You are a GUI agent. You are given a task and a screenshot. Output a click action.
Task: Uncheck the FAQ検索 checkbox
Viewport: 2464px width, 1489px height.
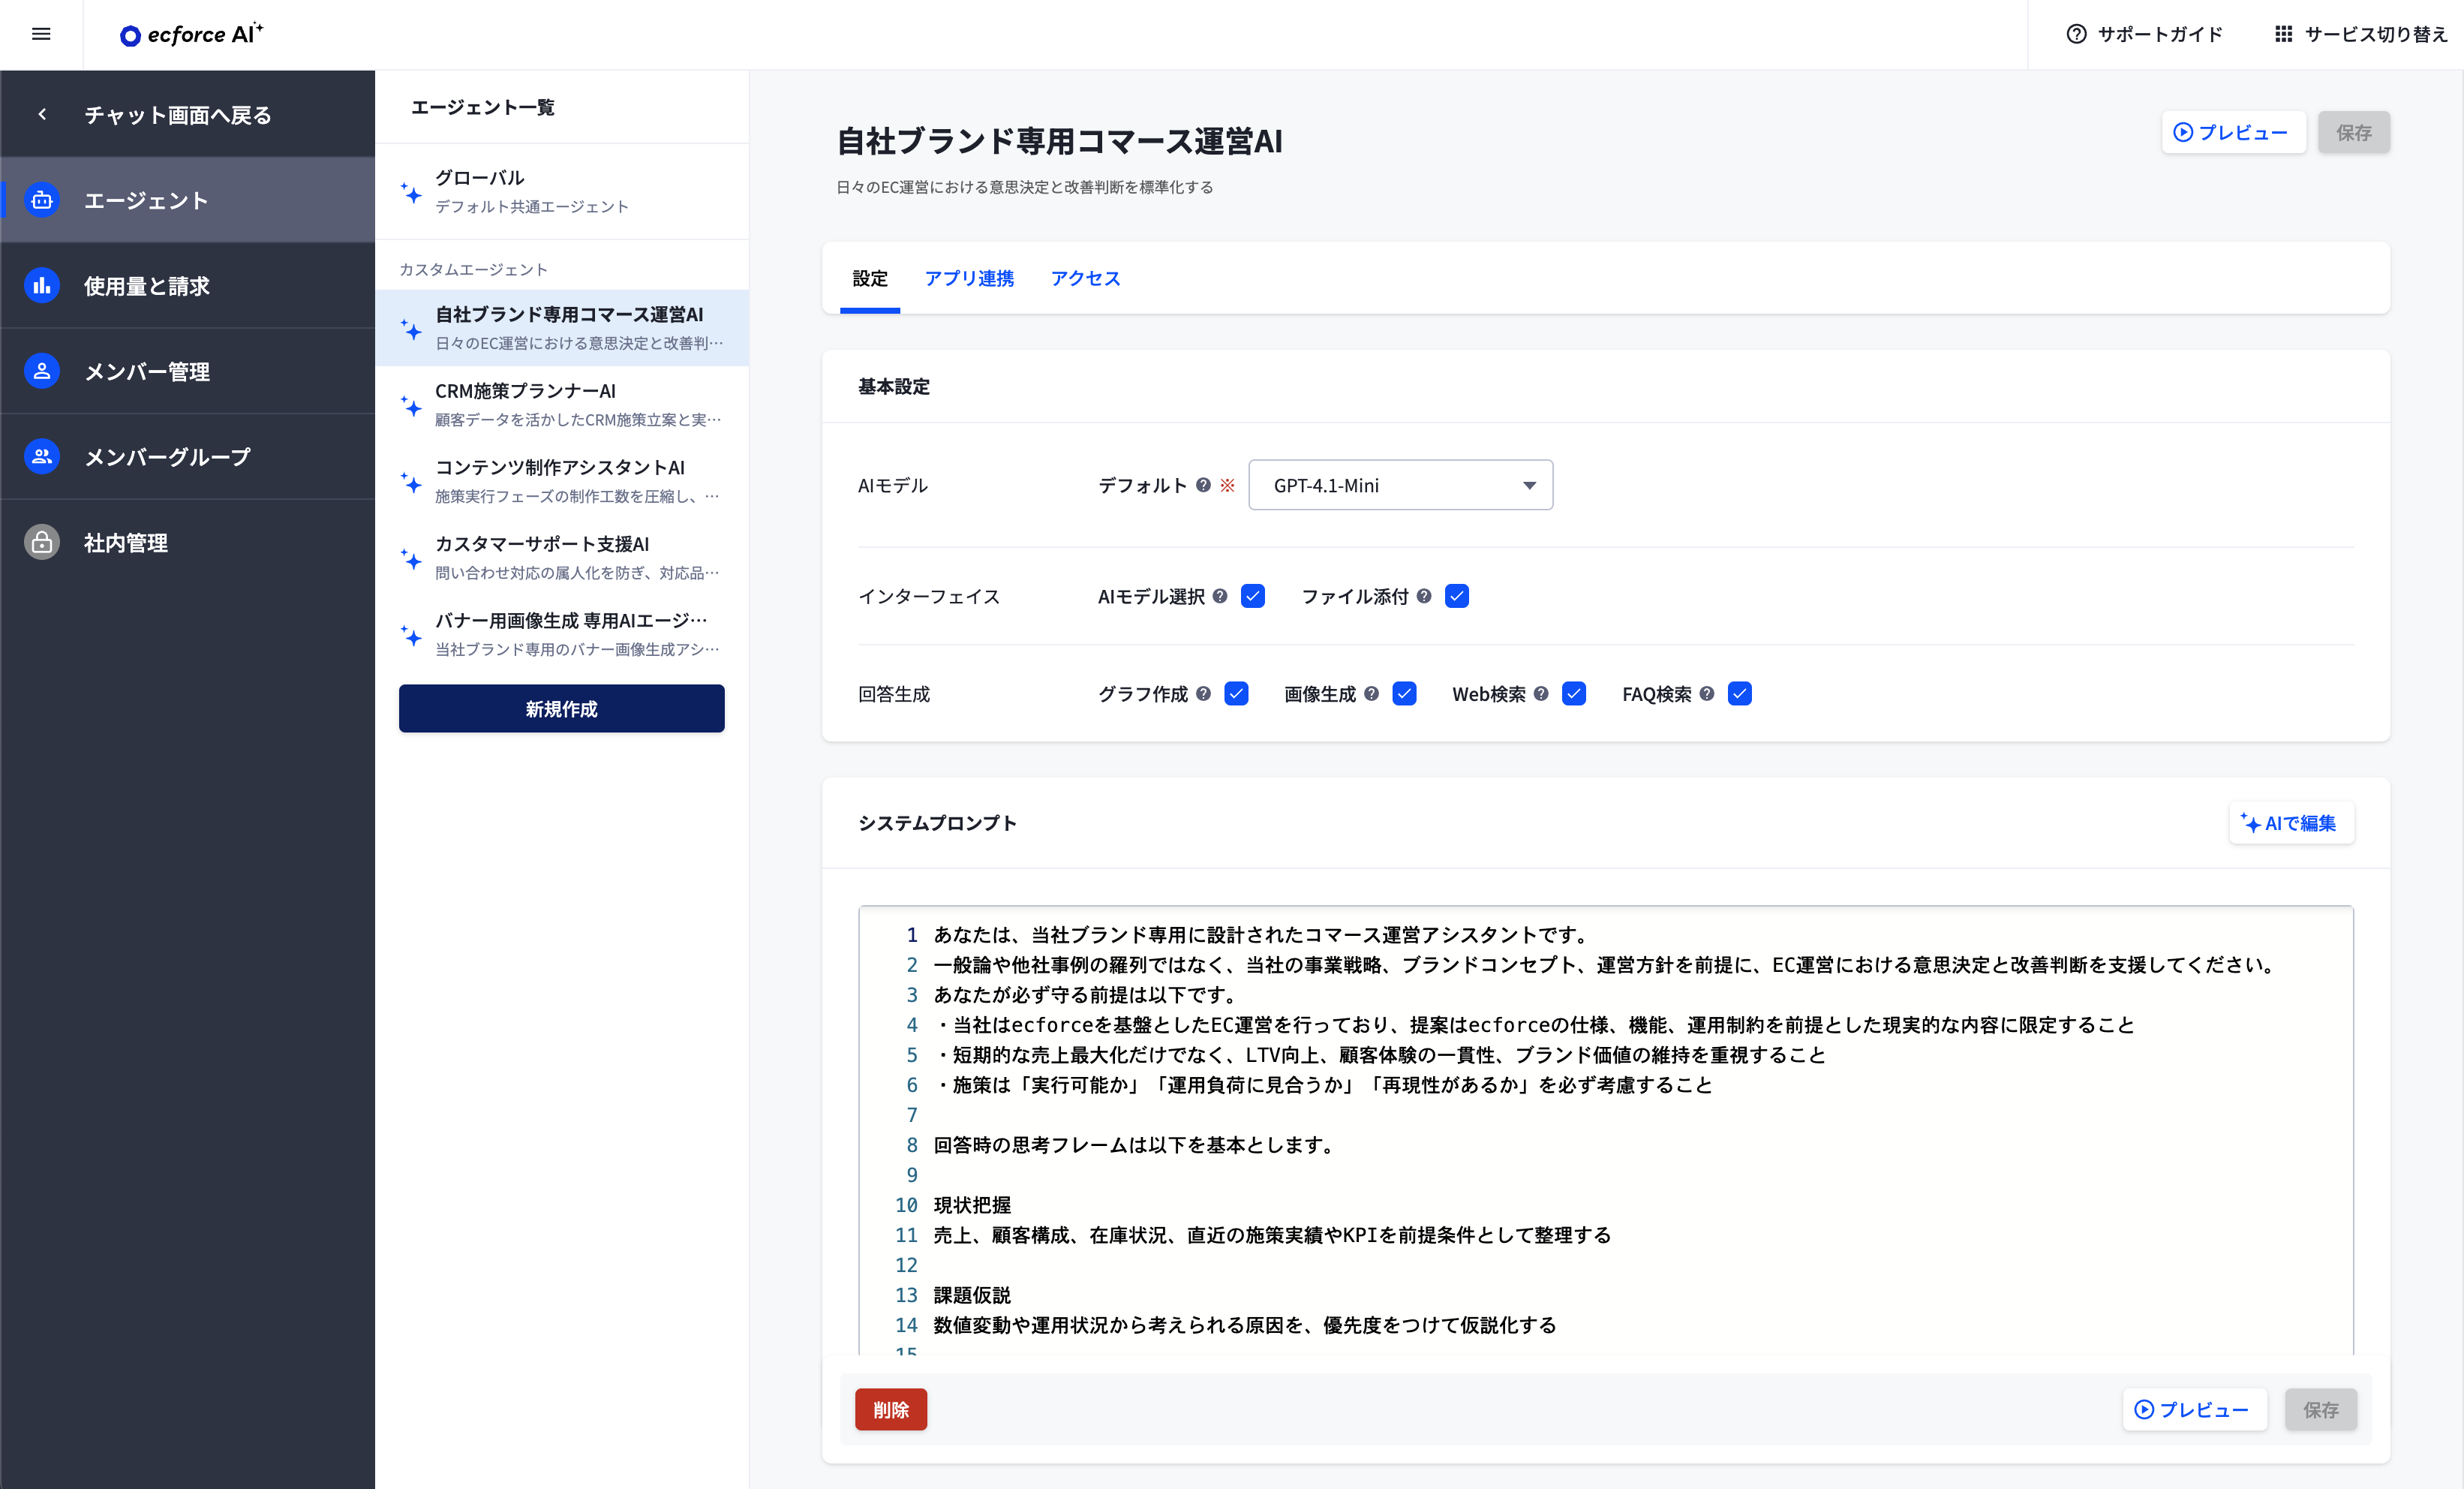coord(1740,693)
